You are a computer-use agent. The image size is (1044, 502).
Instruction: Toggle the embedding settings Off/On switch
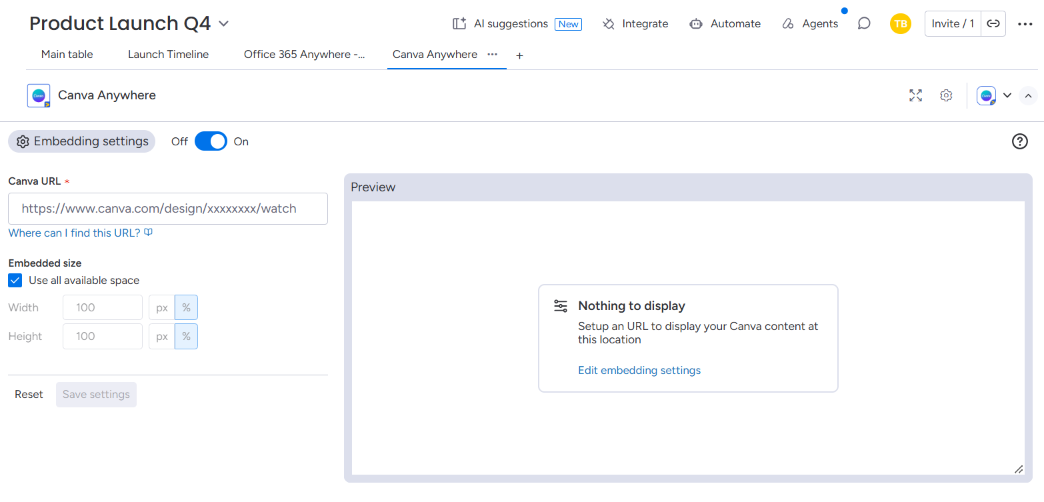coord(210,141)
